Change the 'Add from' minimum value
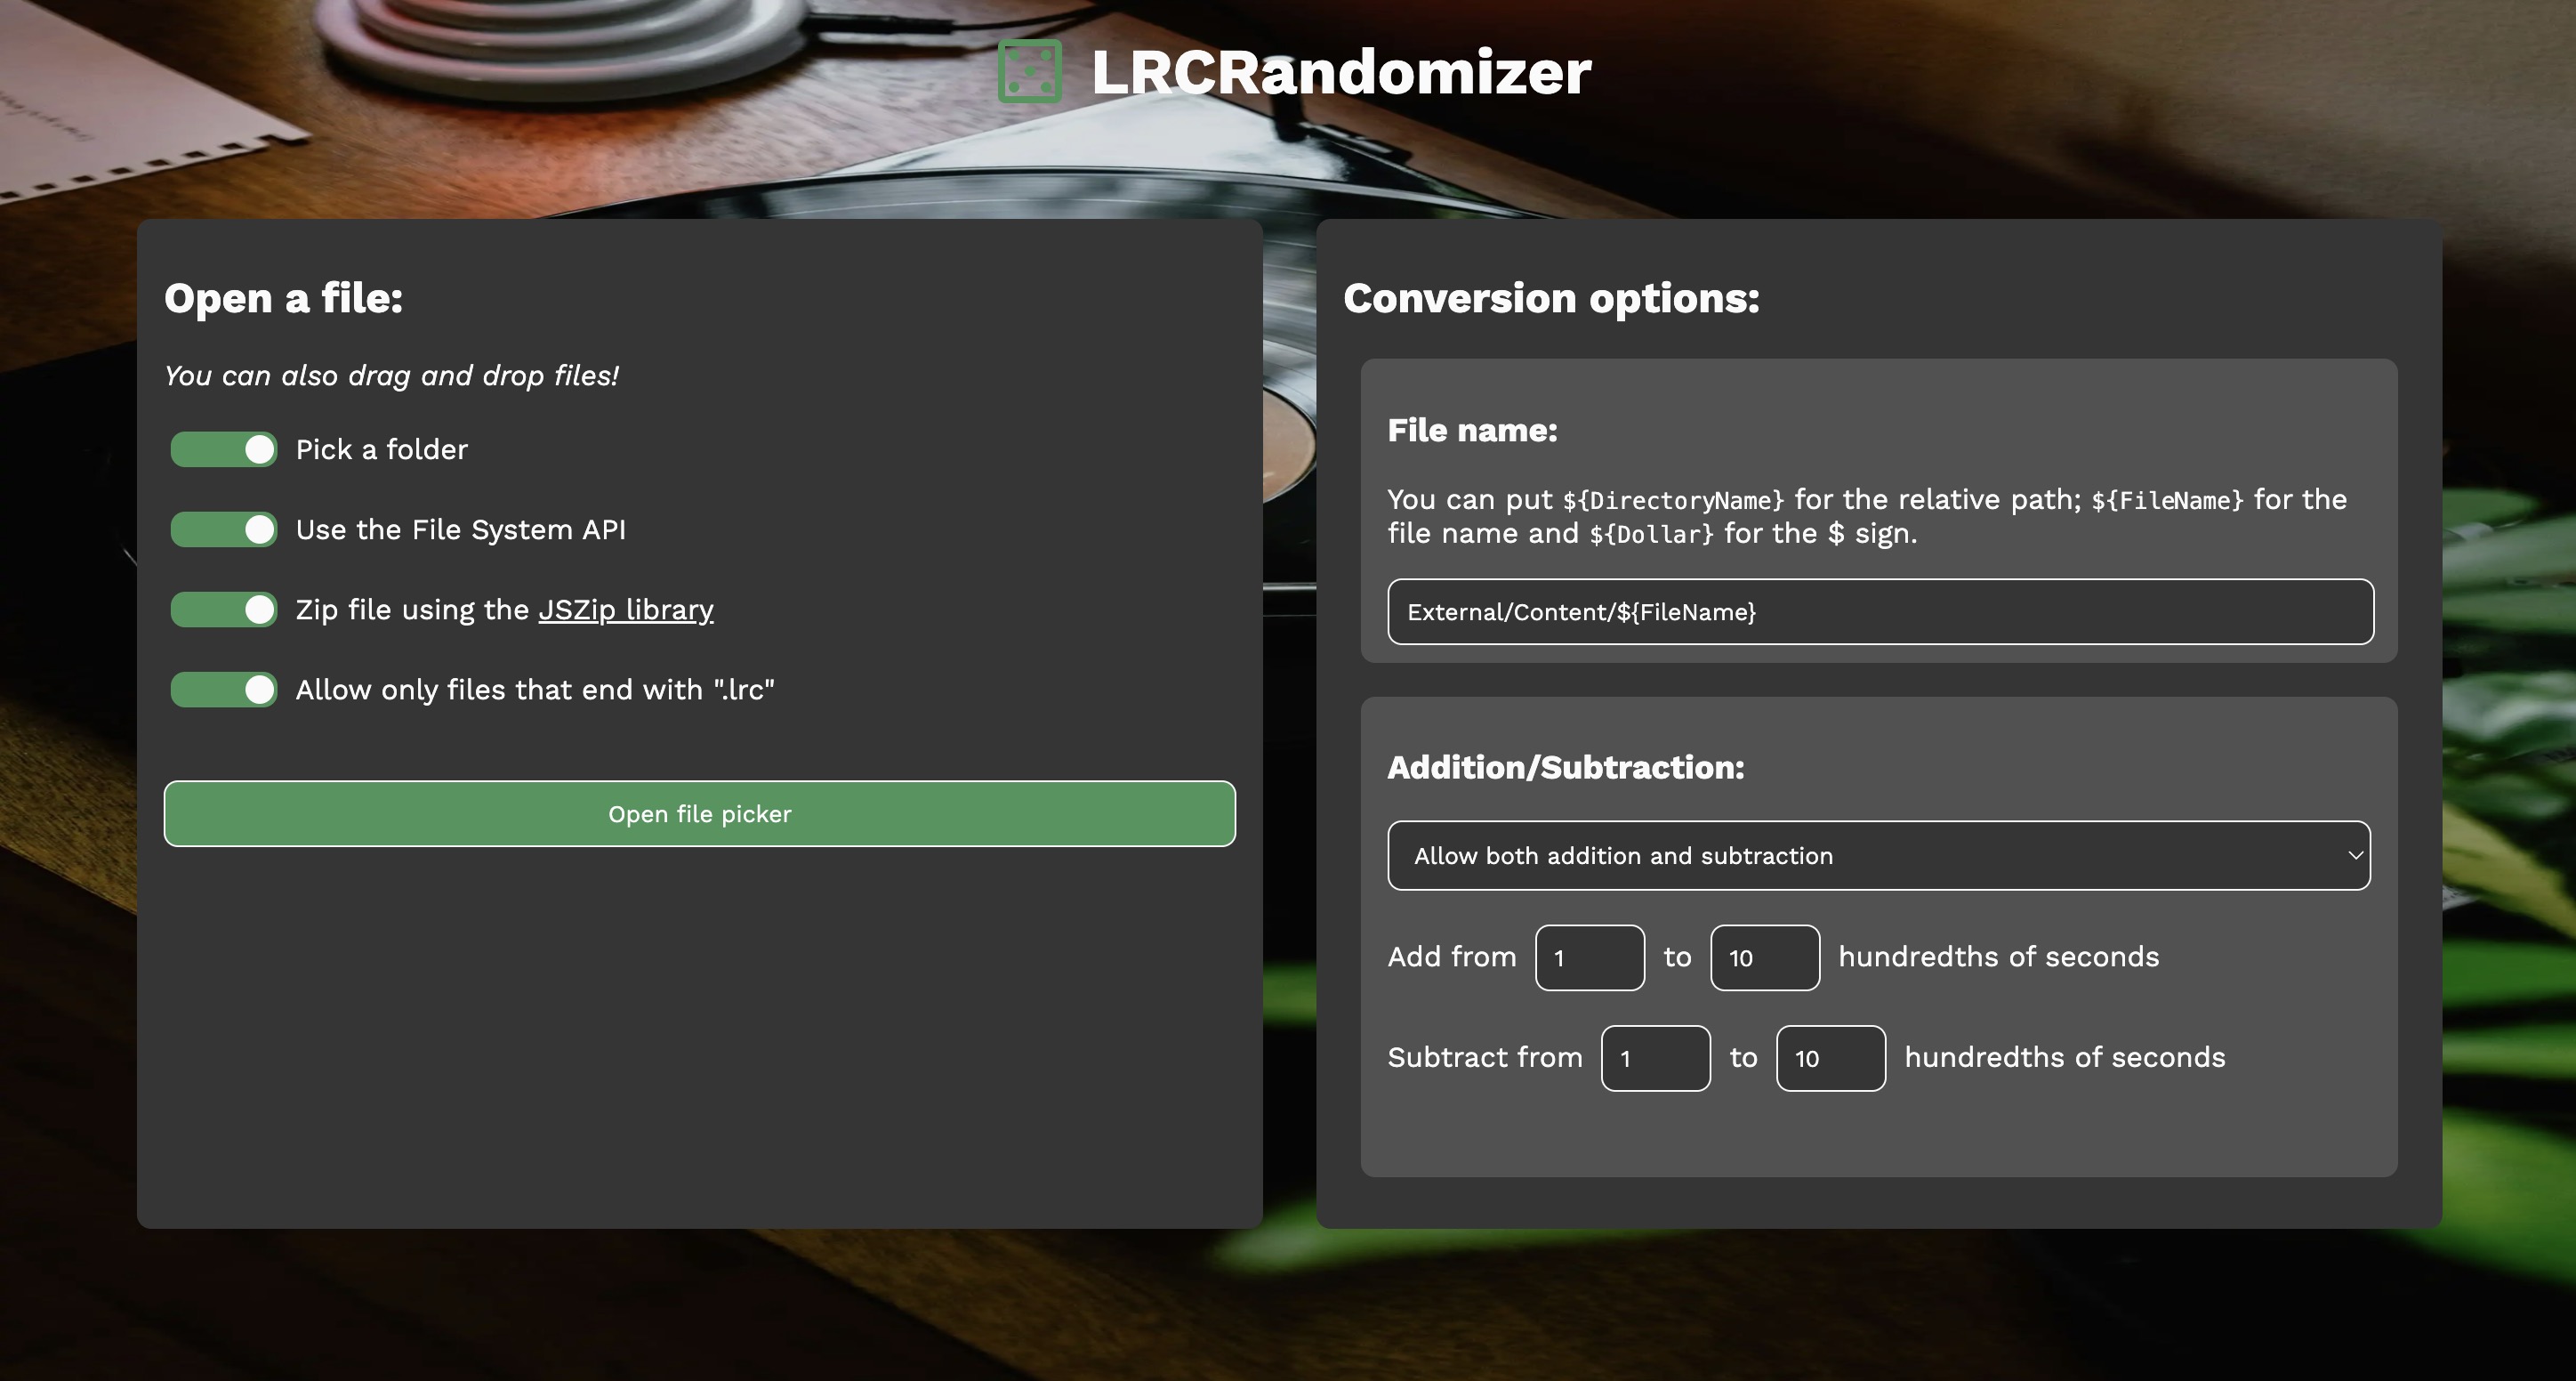Viewport: 2576px width, 1381px height. pos(1588,957)
